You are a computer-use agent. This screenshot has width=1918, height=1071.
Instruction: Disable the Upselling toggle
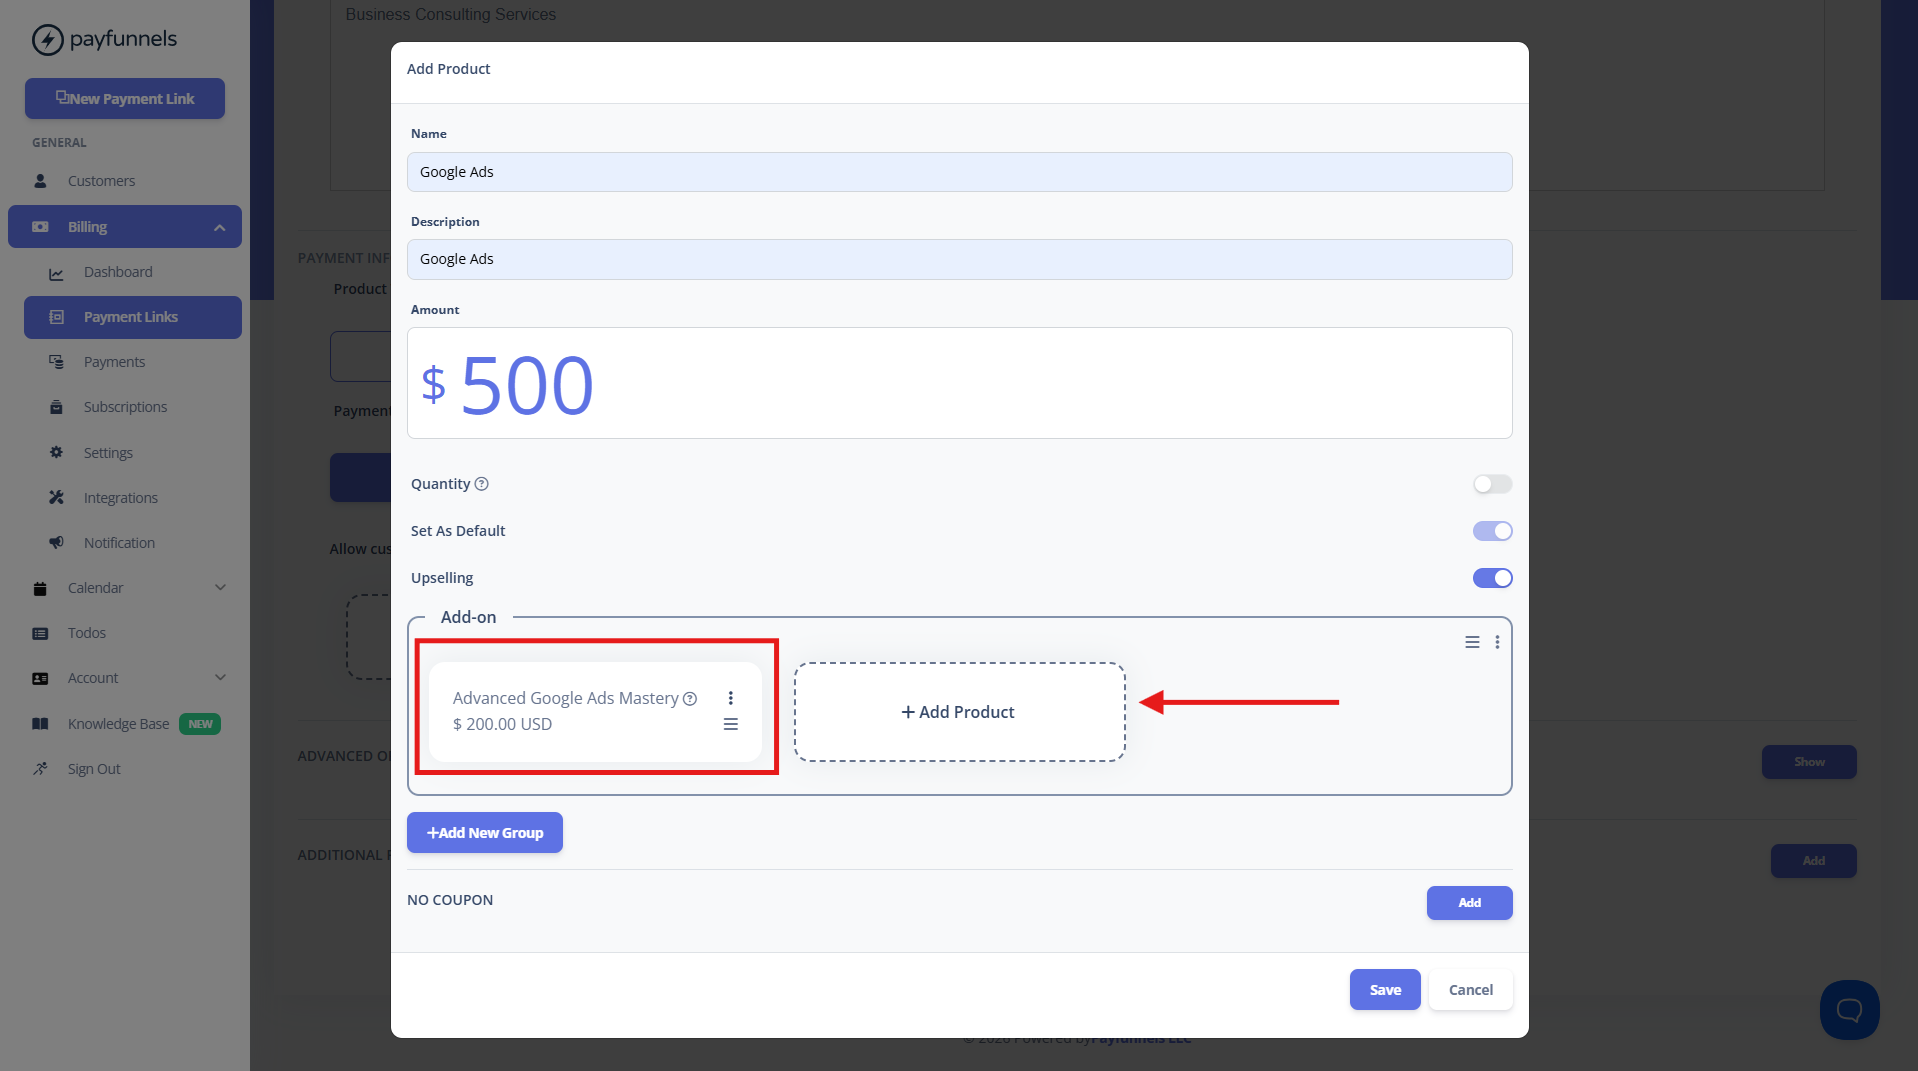pos(1492,578)
